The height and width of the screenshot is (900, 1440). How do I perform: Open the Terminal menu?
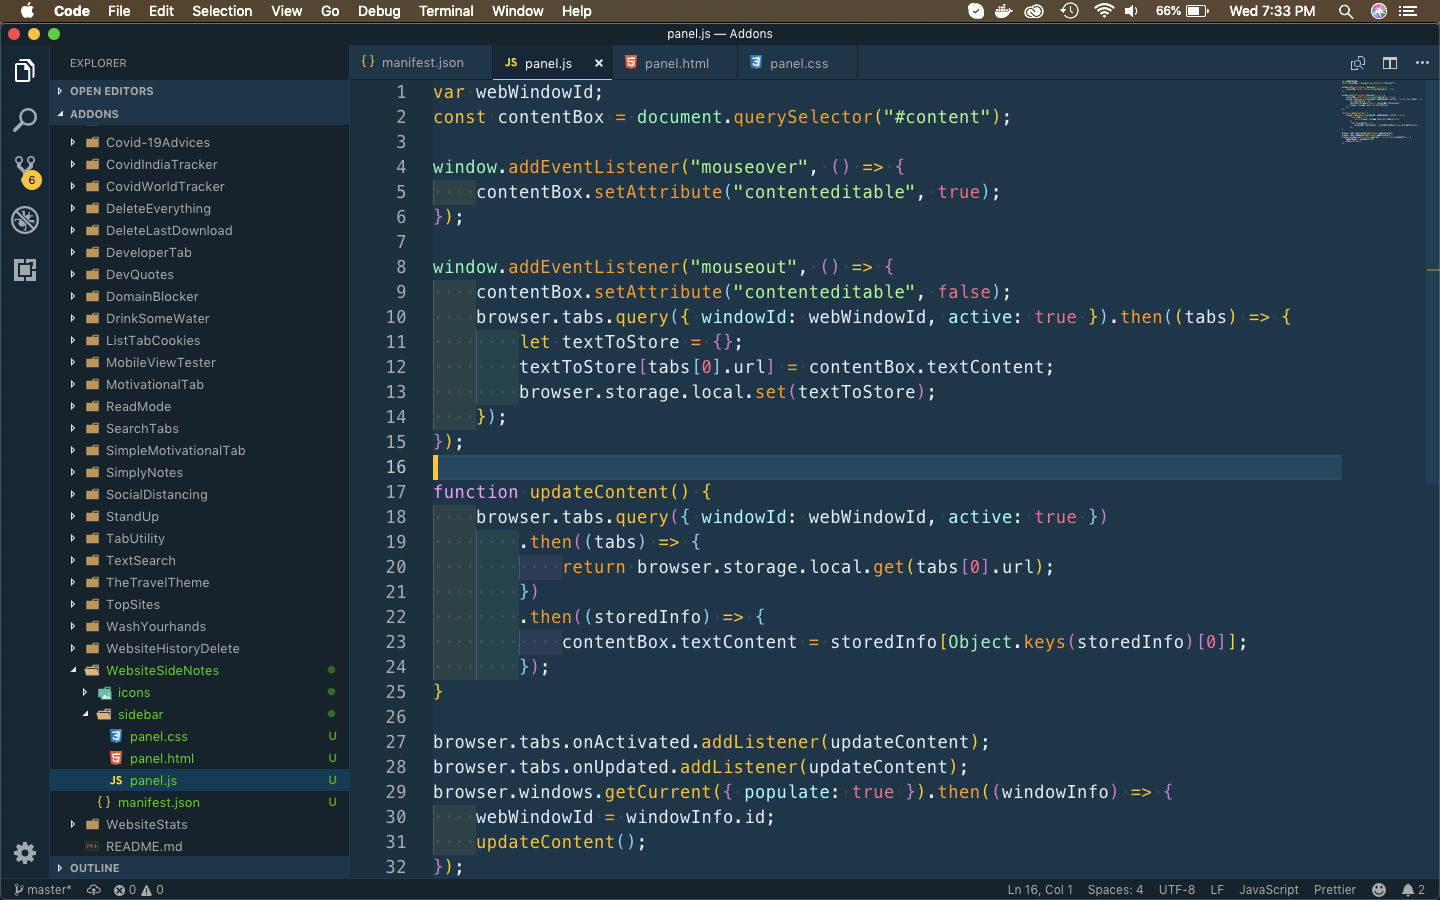pos(446,11)
